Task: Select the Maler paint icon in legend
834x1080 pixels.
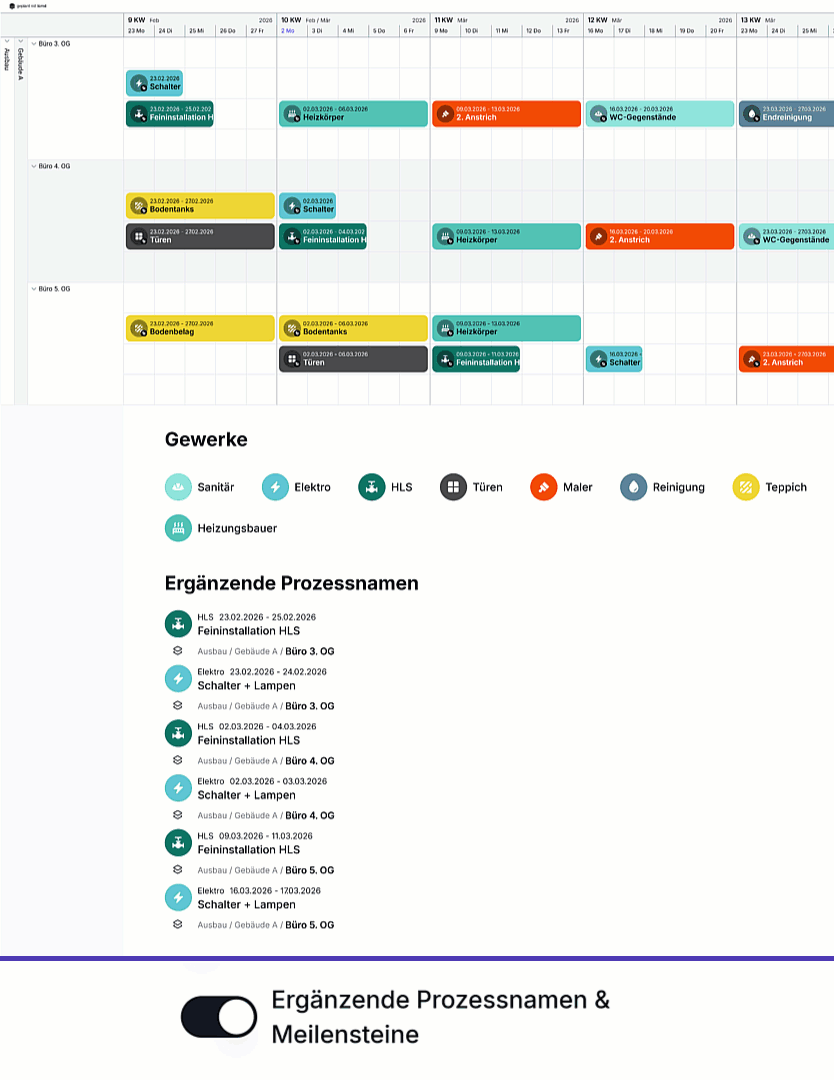Action: pos(543,487)
